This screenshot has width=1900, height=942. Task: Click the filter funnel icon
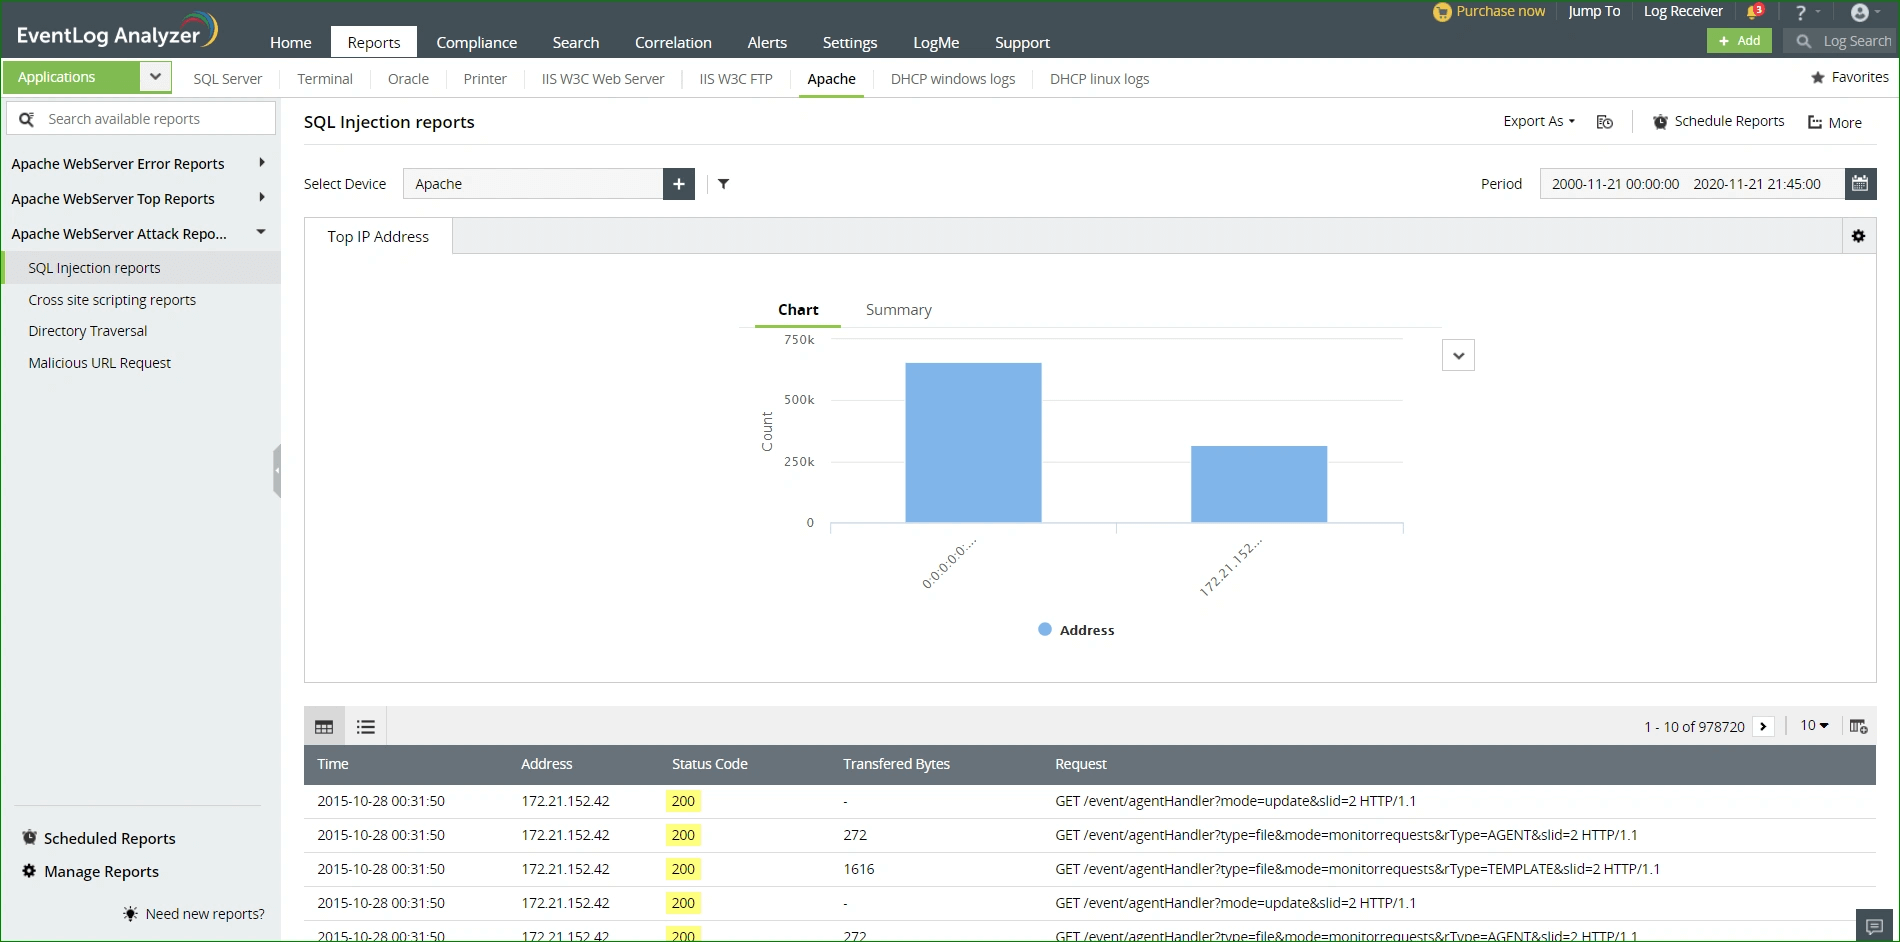pyautogui.click(x=724, y=184)
